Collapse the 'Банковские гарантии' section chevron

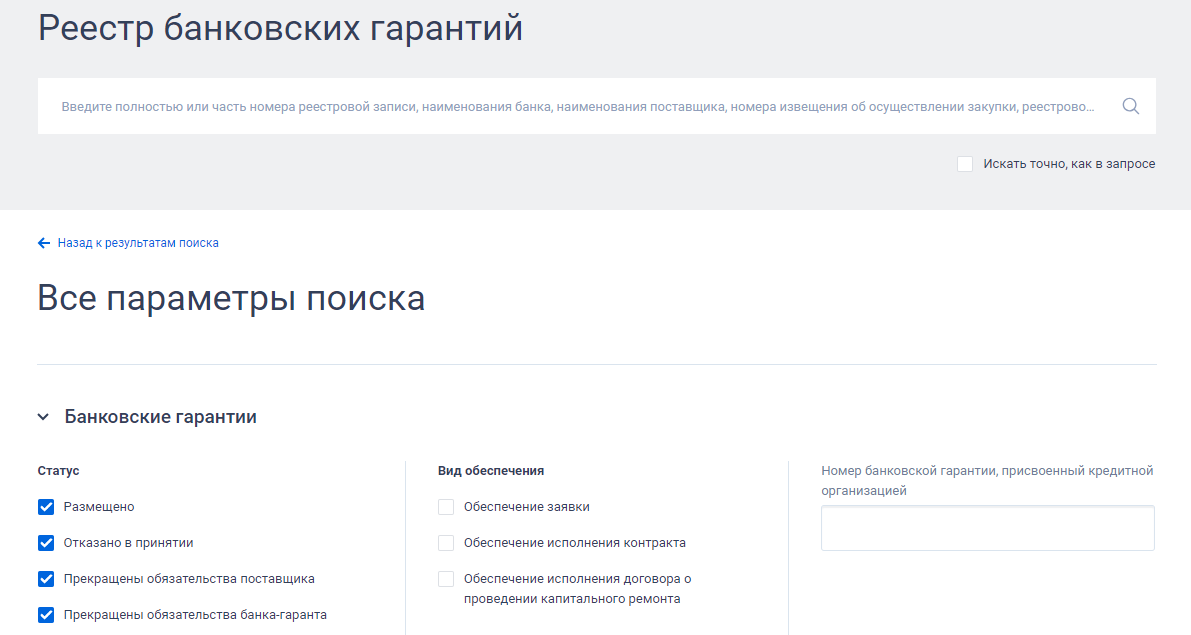pos(43,417)
